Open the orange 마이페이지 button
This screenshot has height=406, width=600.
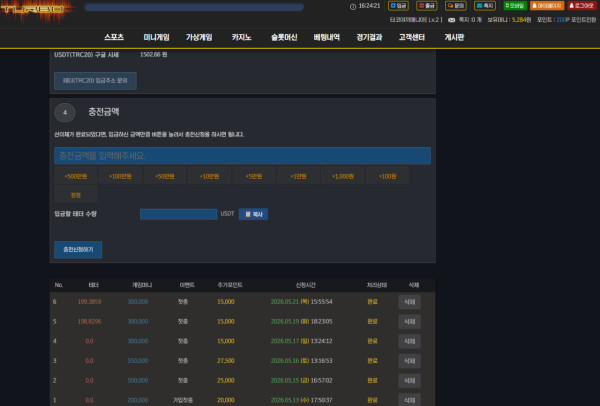547,6
